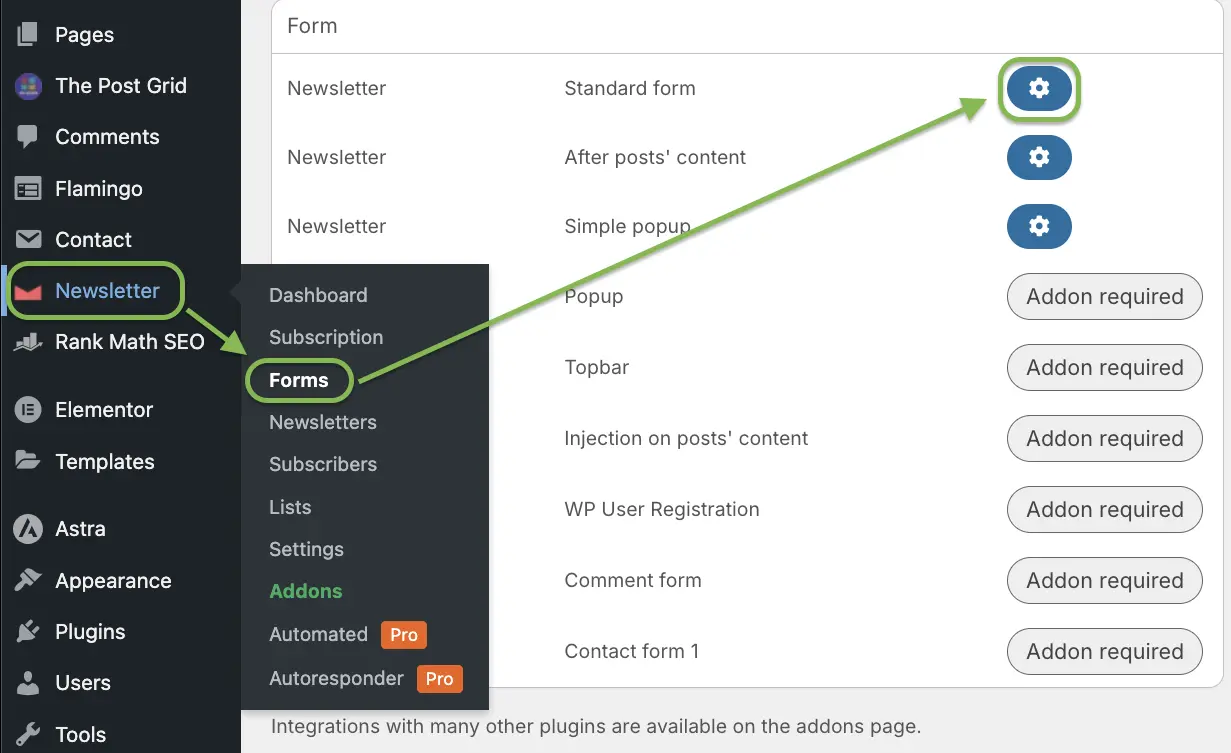Open the Simple popup gear settings
The width and height of the screenshot is (1231, 753).
pos(1039,226)
